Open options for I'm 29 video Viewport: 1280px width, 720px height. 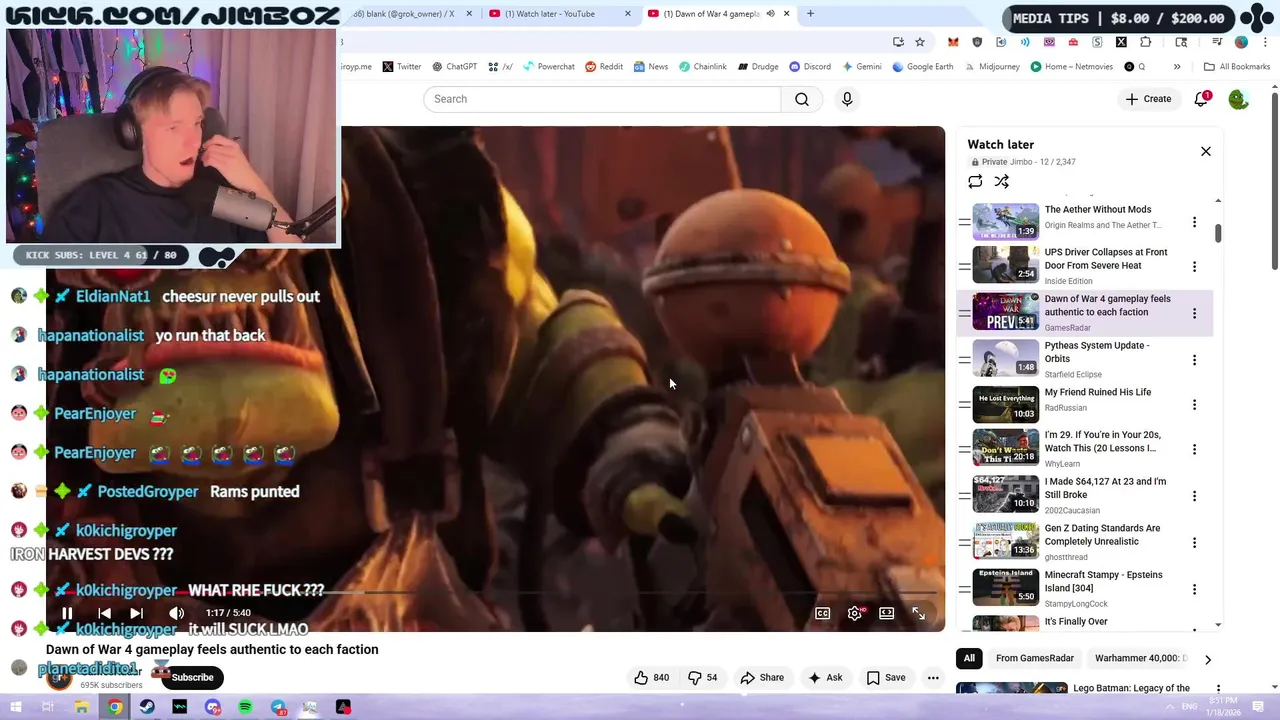tap(1194, 449)
